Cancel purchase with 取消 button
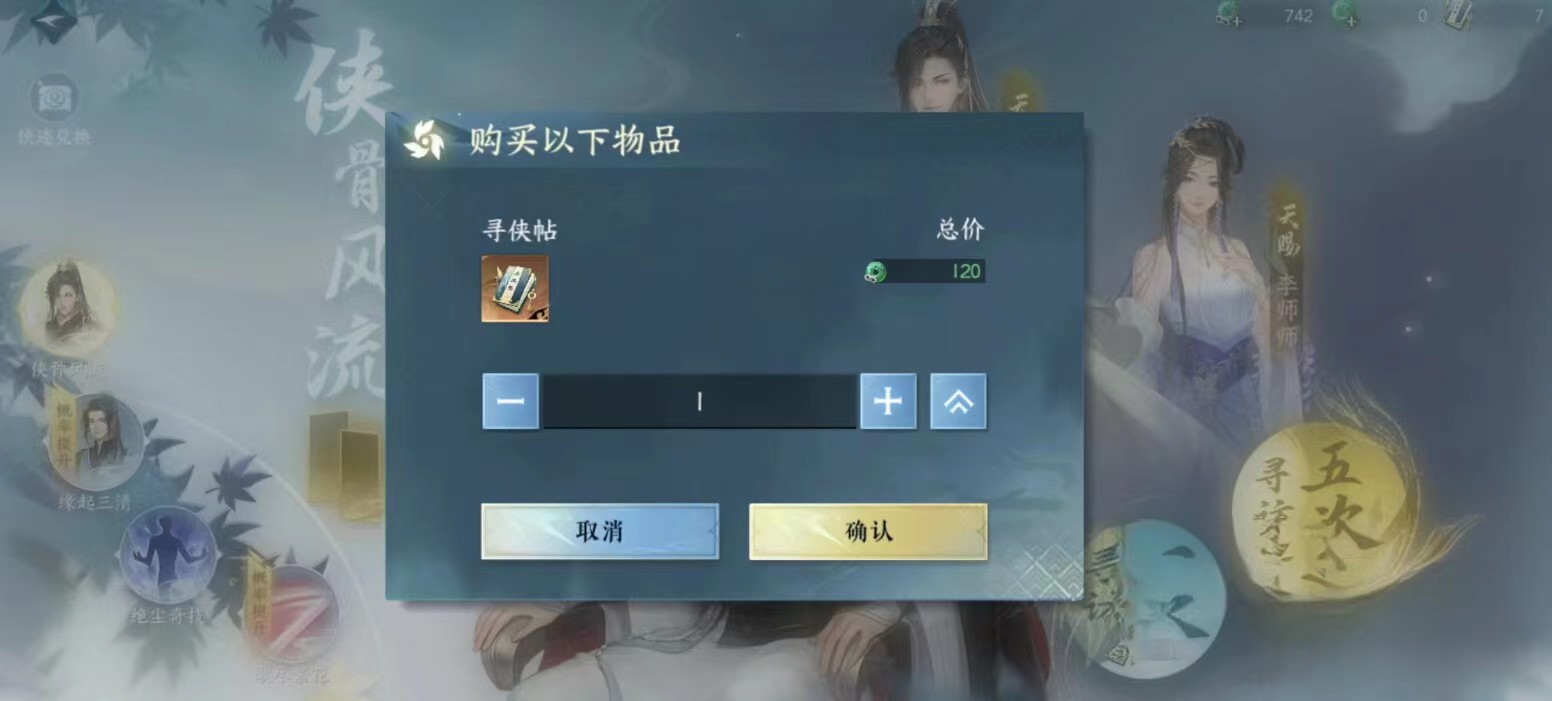Viewport: 1552px width, 701px height. [x=600, y=531]
